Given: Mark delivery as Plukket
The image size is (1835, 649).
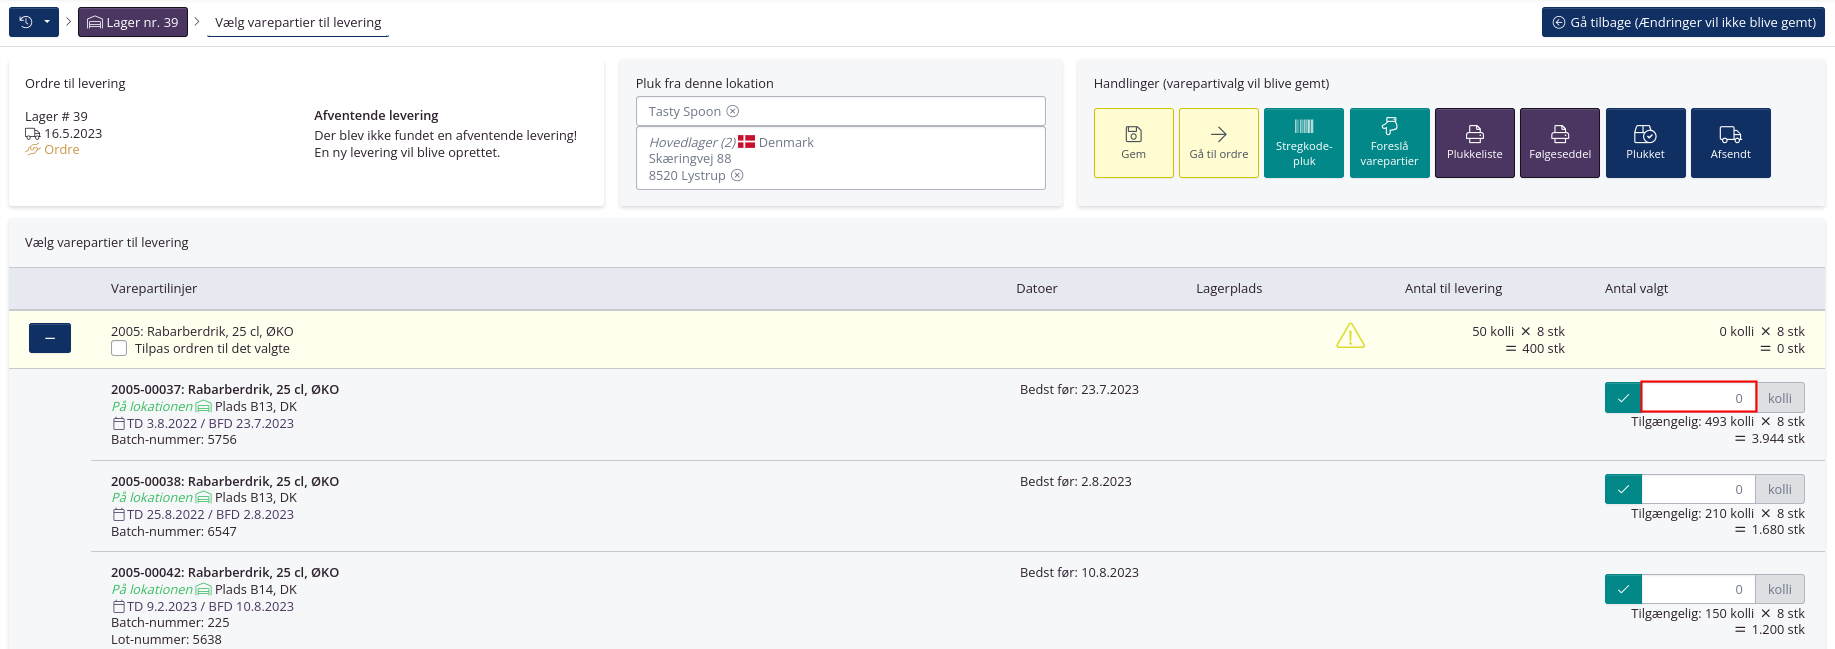Looking at the screenshot, I should coord(1645,143).
